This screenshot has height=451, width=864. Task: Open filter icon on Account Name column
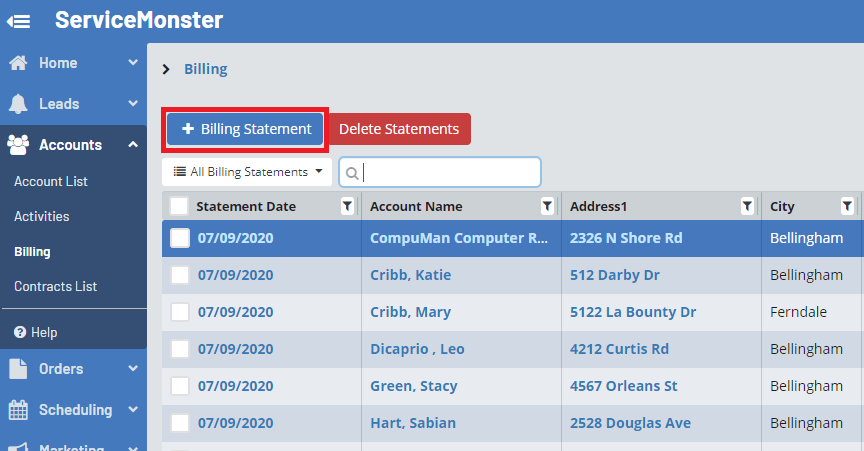(547, 206)
